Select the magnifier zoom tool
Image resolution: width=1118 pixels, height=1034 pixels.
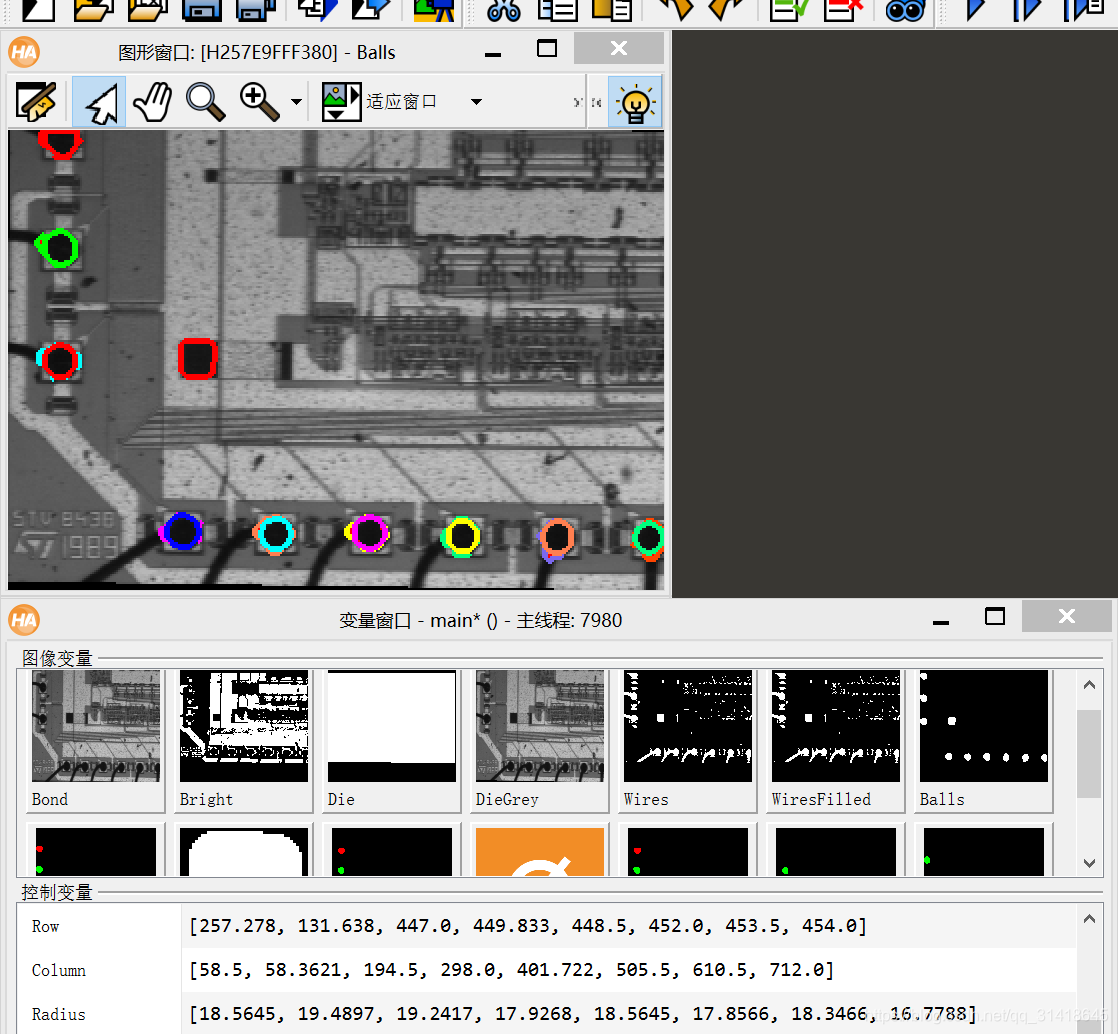coord(206,101)
